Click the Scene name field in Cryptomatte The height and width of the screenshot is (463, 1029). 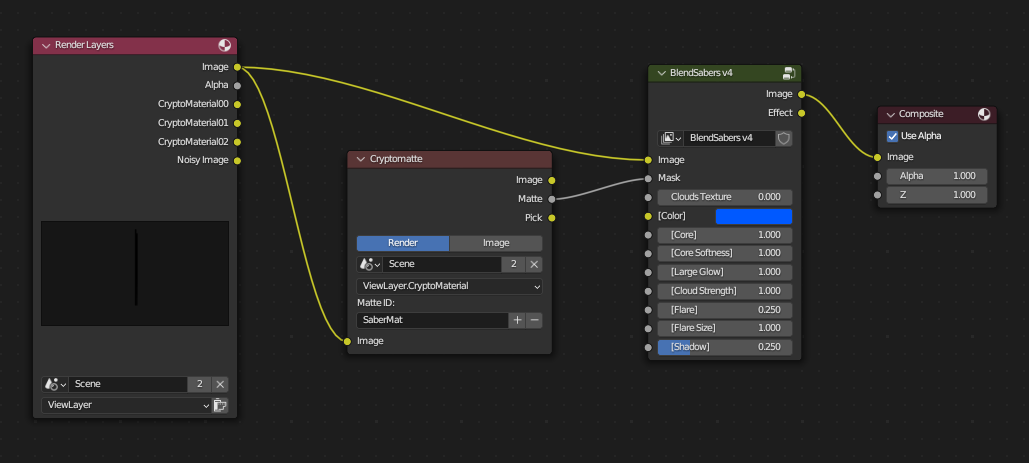[442, 264]
